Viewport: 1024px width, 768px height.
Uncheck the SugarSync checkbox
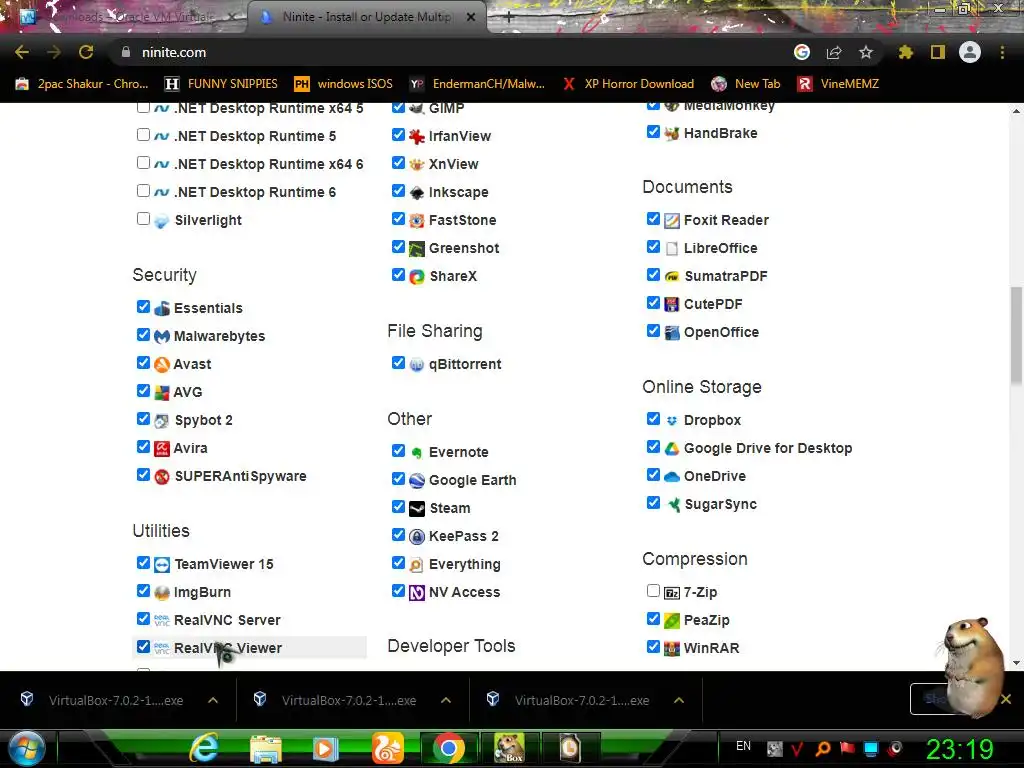coord(653,502)
